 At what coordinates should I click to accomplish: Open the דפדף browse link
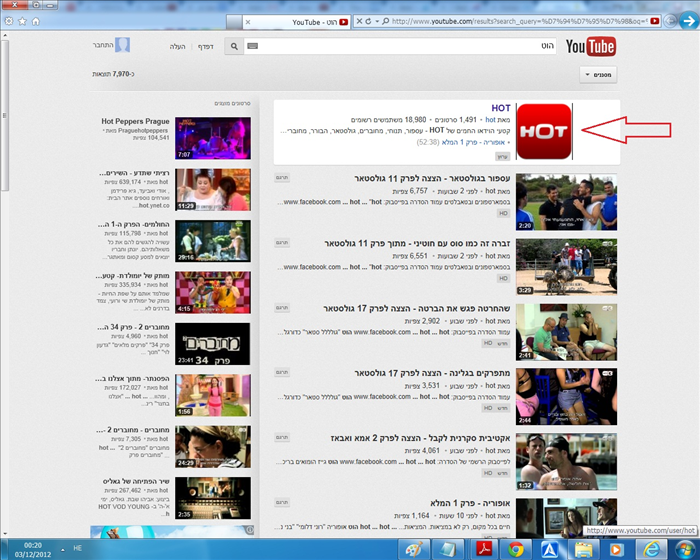pyautogui.click(x=205, y=46)
